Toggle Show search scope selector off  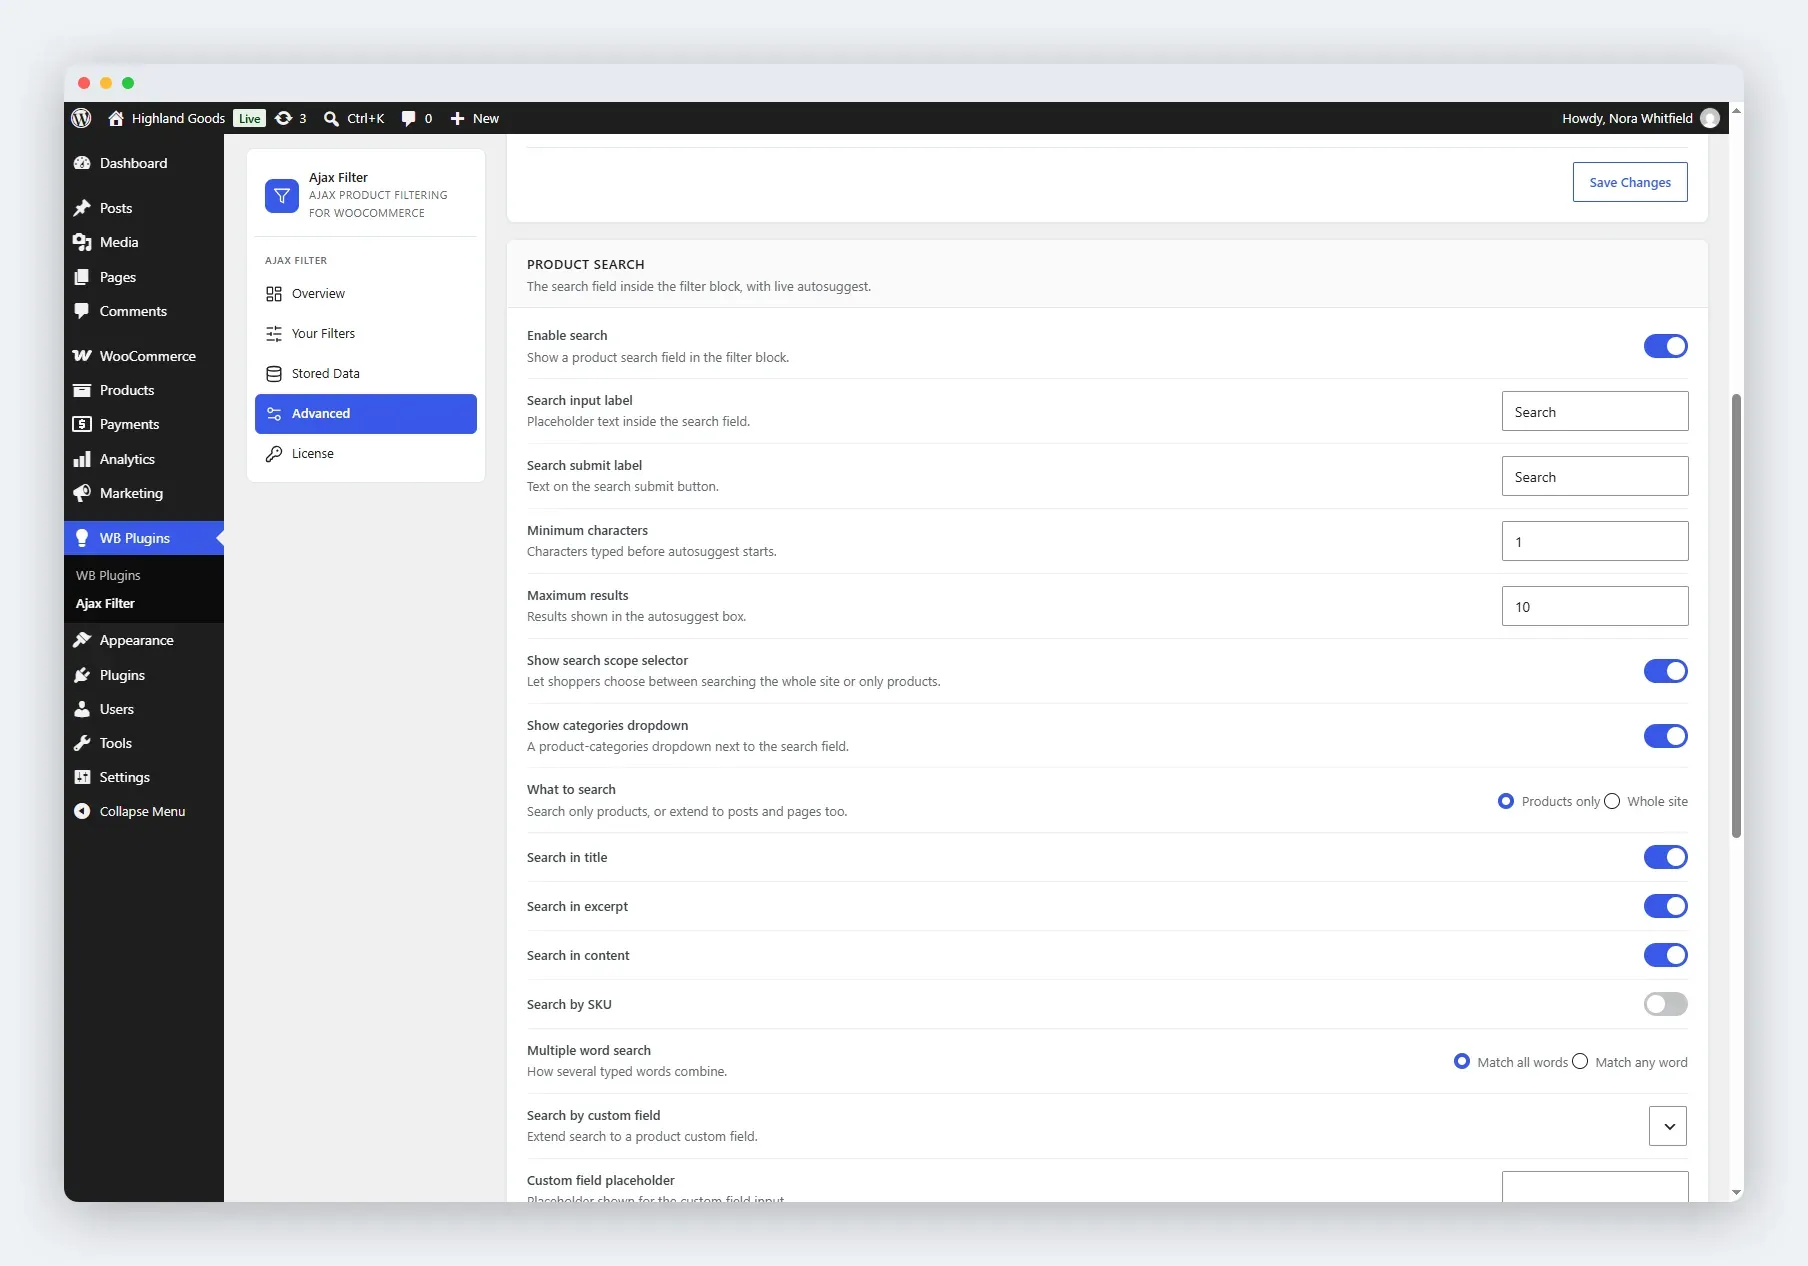tap(1665, 671)
